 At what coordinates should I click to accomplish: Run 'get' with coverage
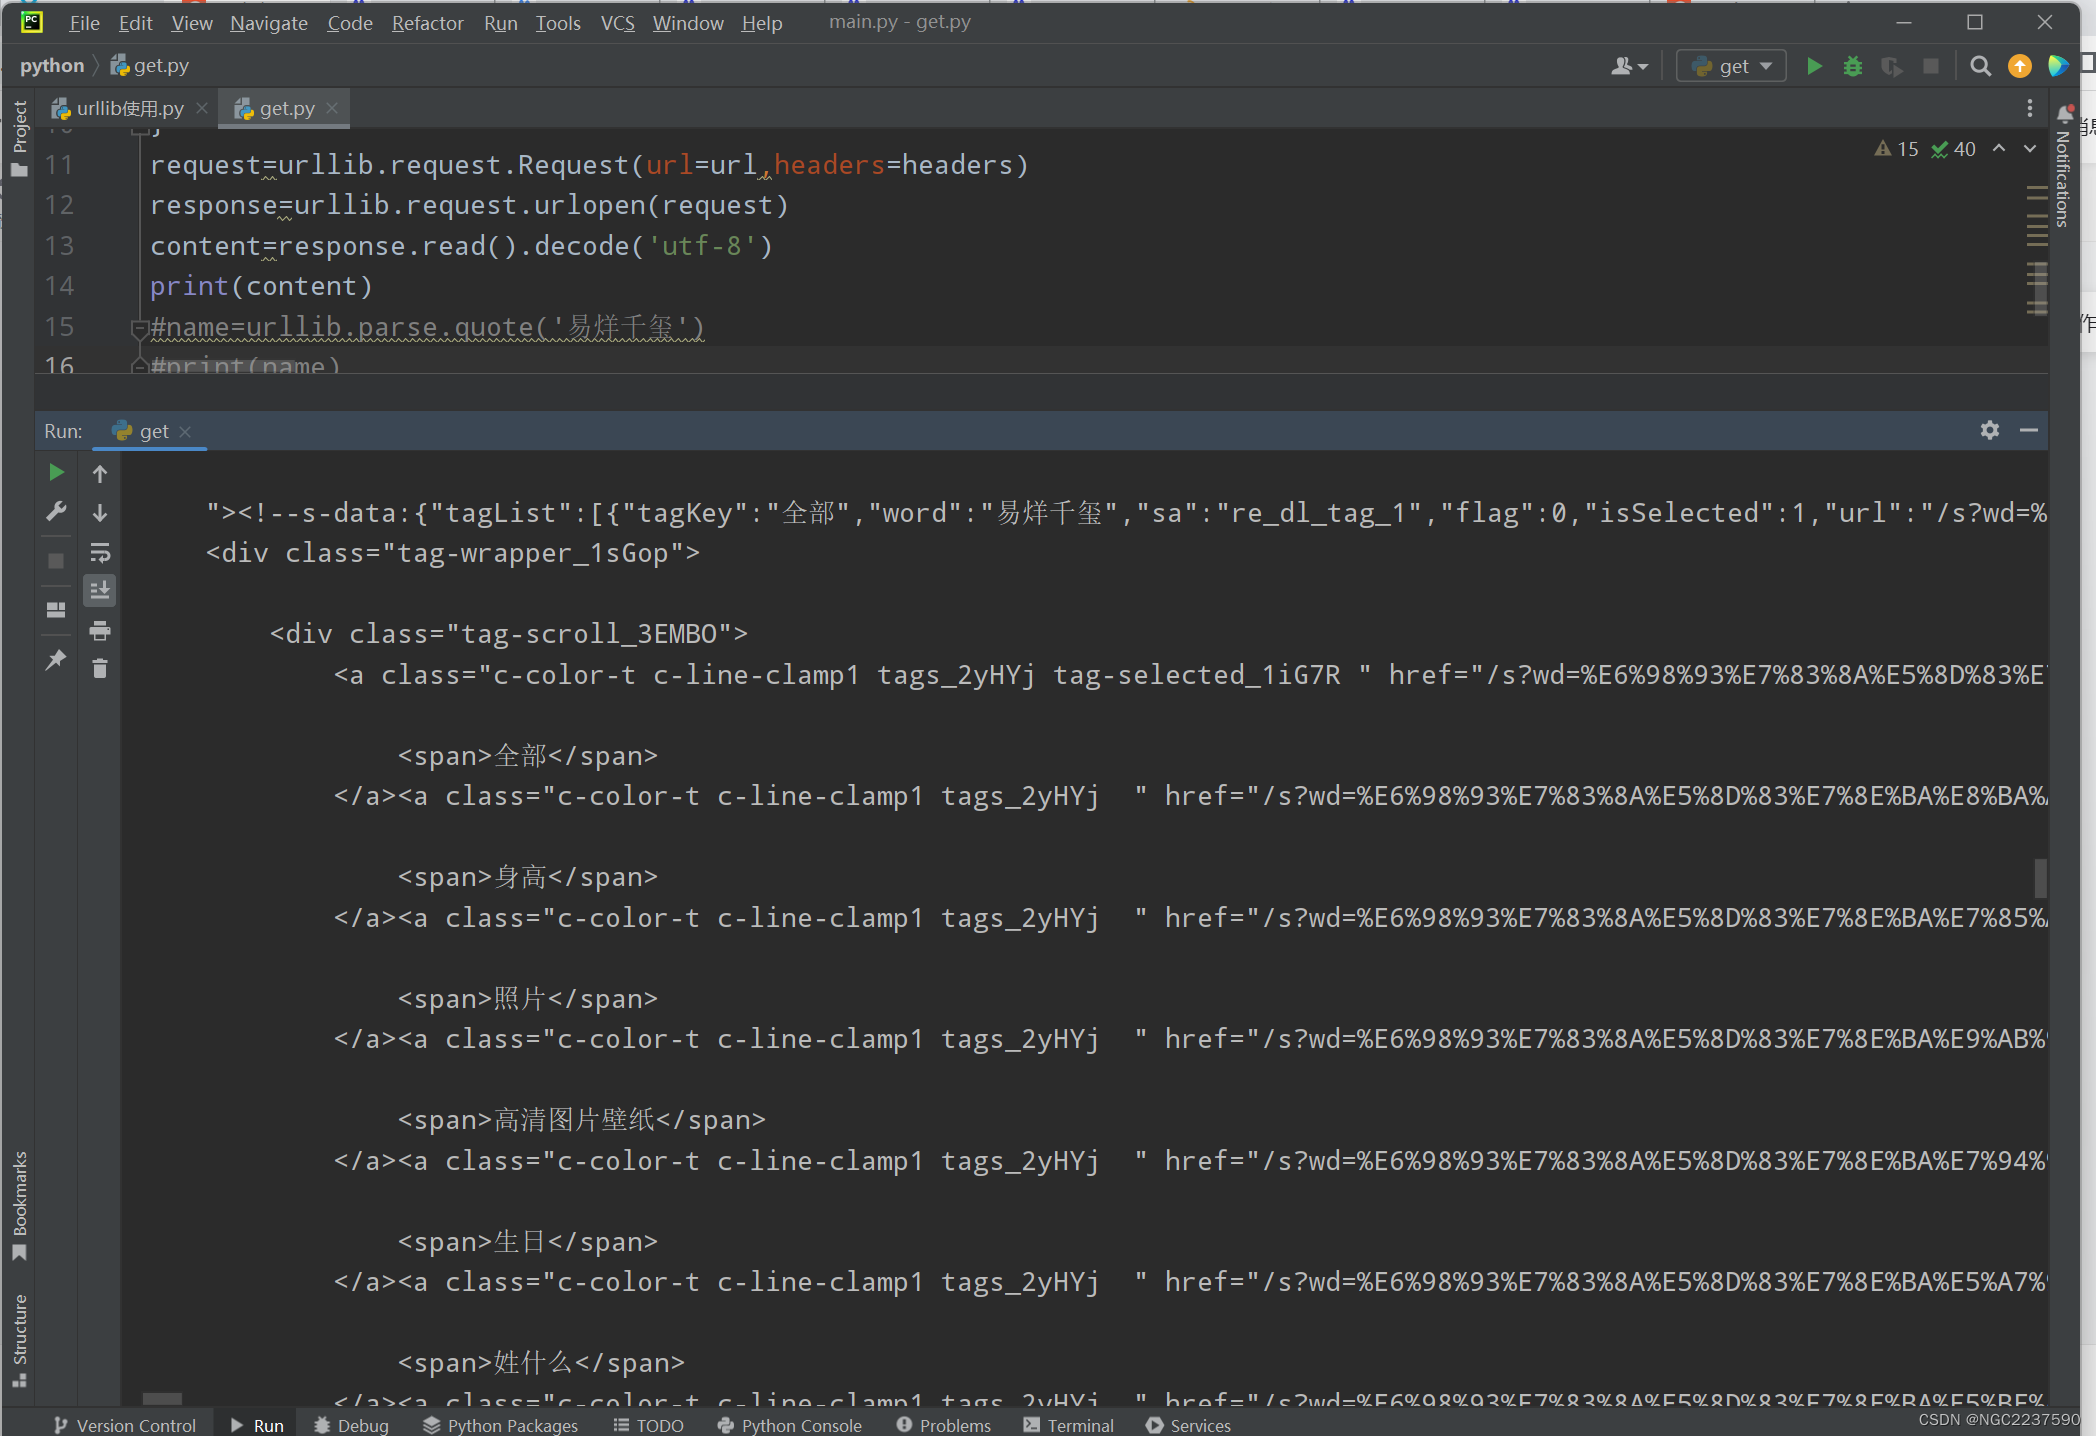(1892, 65)
